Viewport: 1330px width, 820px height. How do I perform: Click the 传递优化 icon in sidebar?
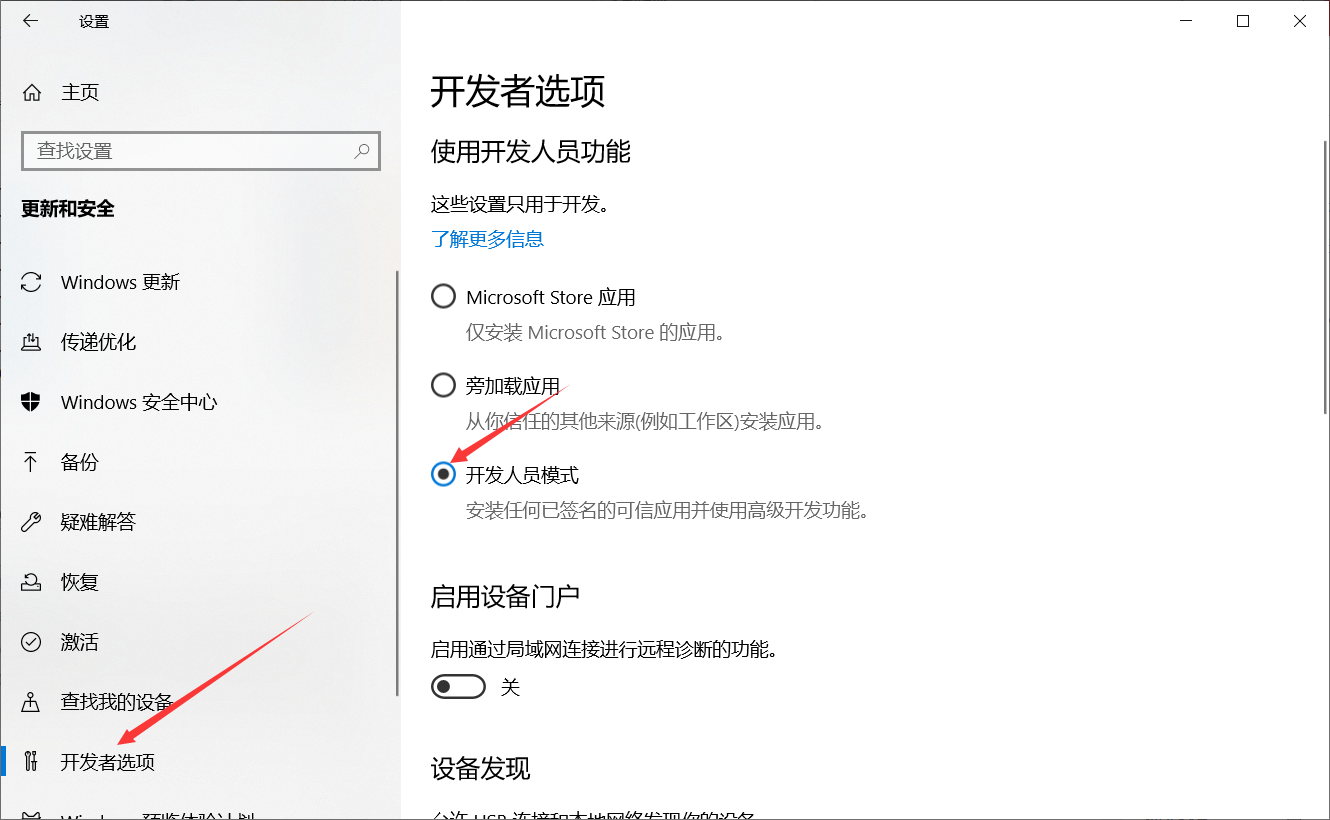click(x=29, y=342)
